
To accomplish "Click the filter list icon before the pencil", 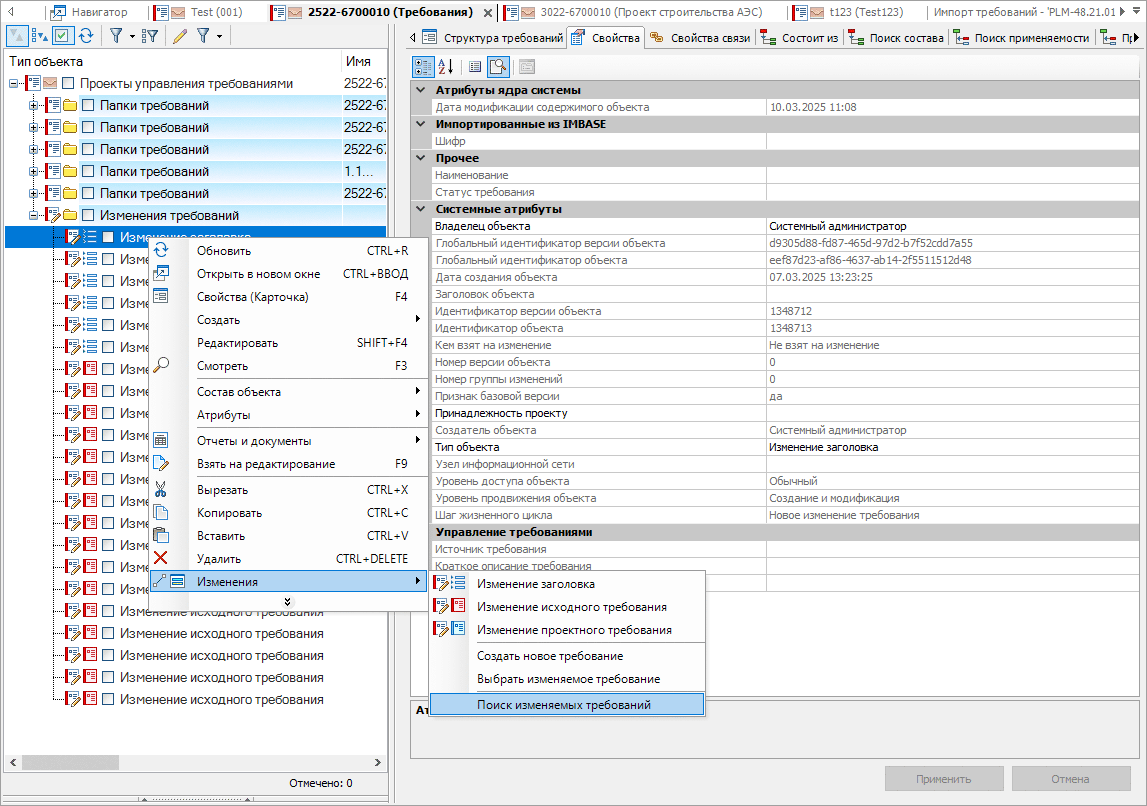I will [150, 36].
